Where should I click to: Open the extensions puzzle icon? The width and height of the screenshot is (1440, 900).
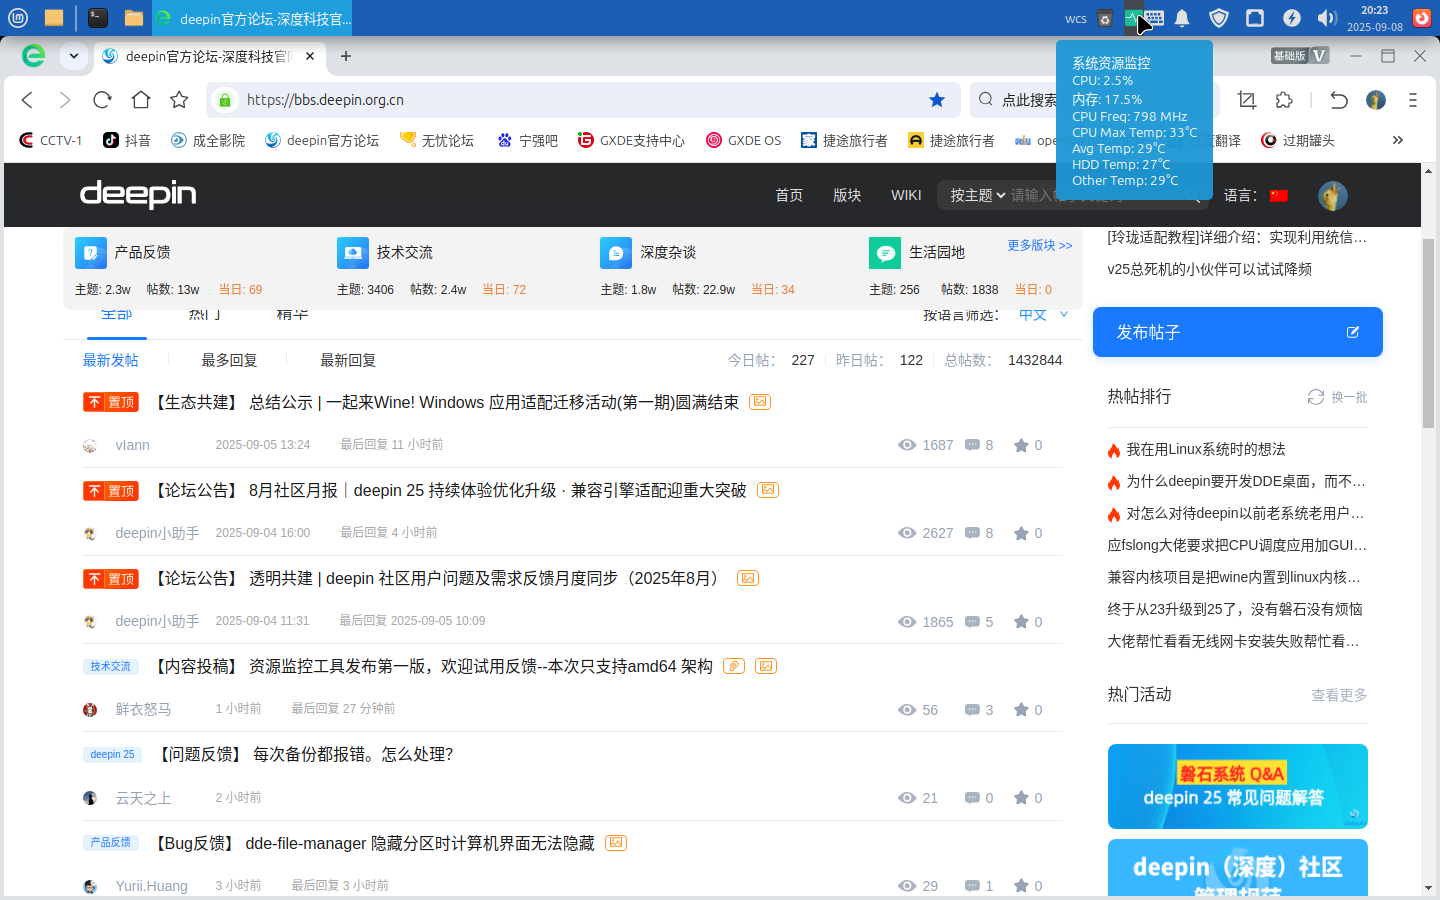pyautogui.click(x=1285, y=100)
